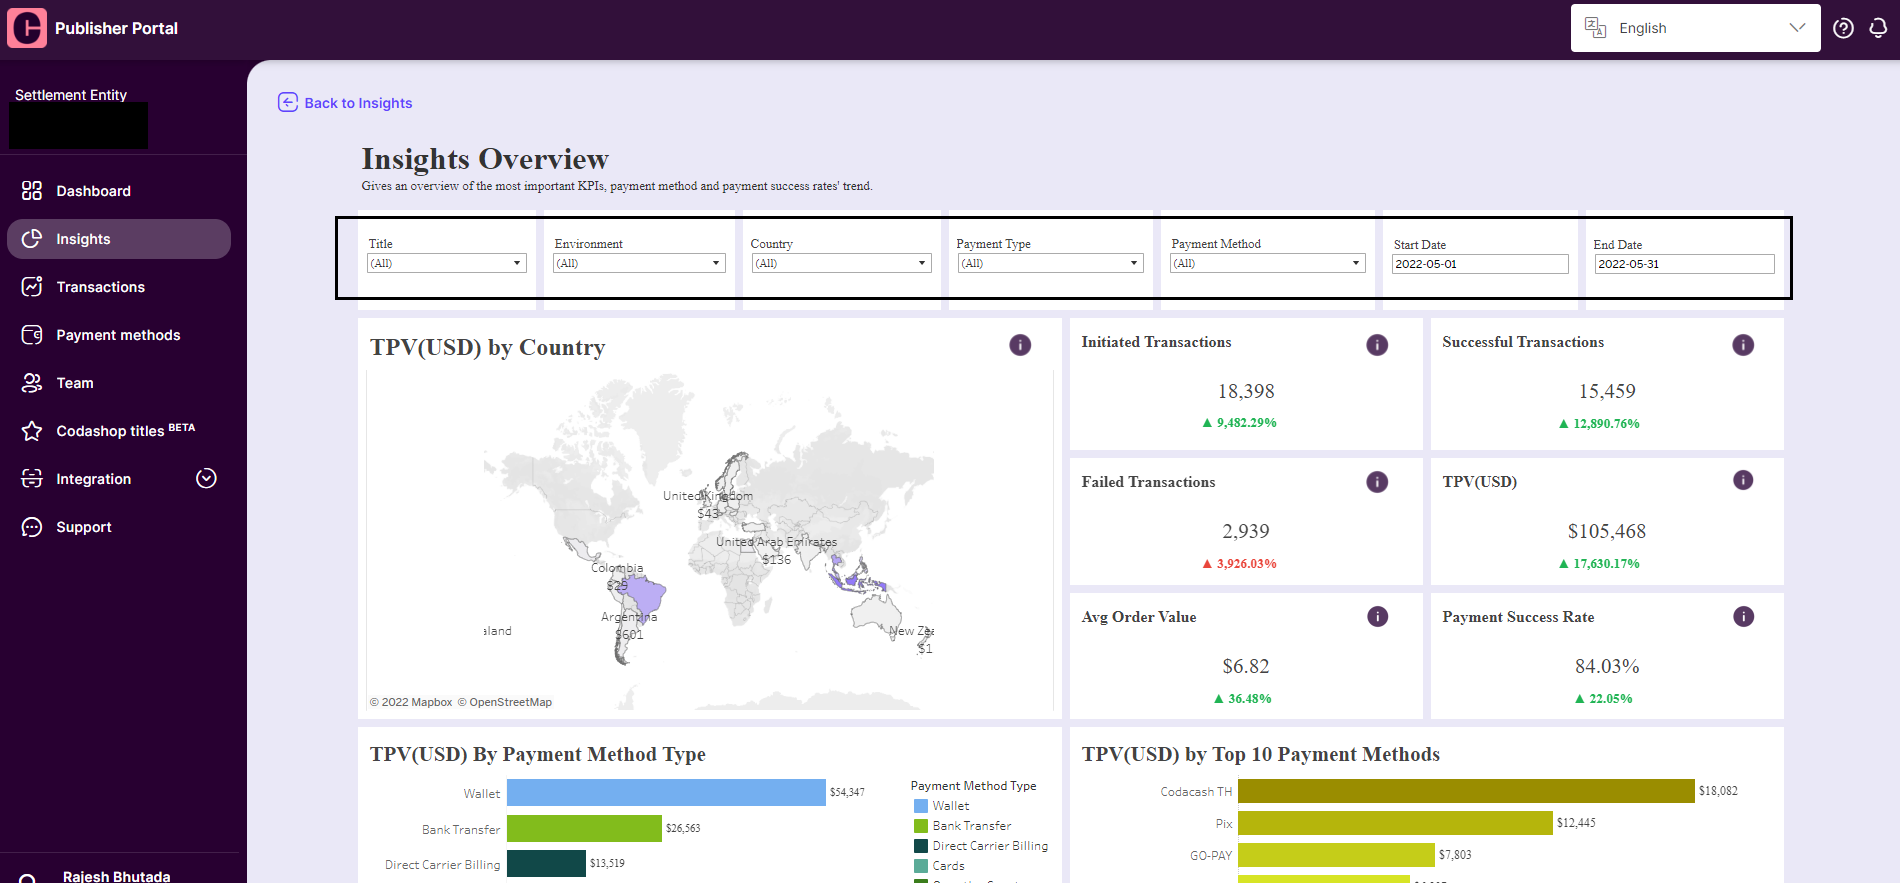1900x883 pixels.
Task: Show info for Initiated Transactions card
Action: [x=1377, y=345]
